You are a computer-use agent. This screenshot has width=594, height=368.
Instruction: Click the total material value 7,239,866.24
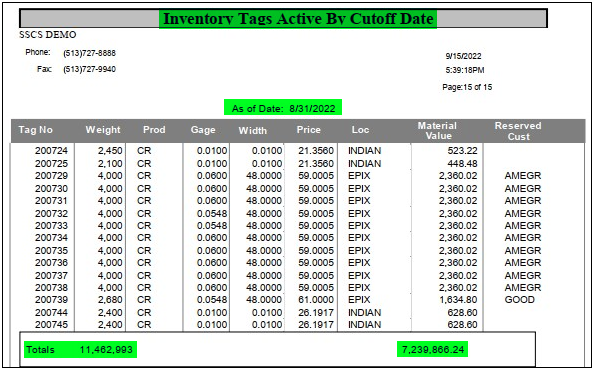(x=433, y=350)
